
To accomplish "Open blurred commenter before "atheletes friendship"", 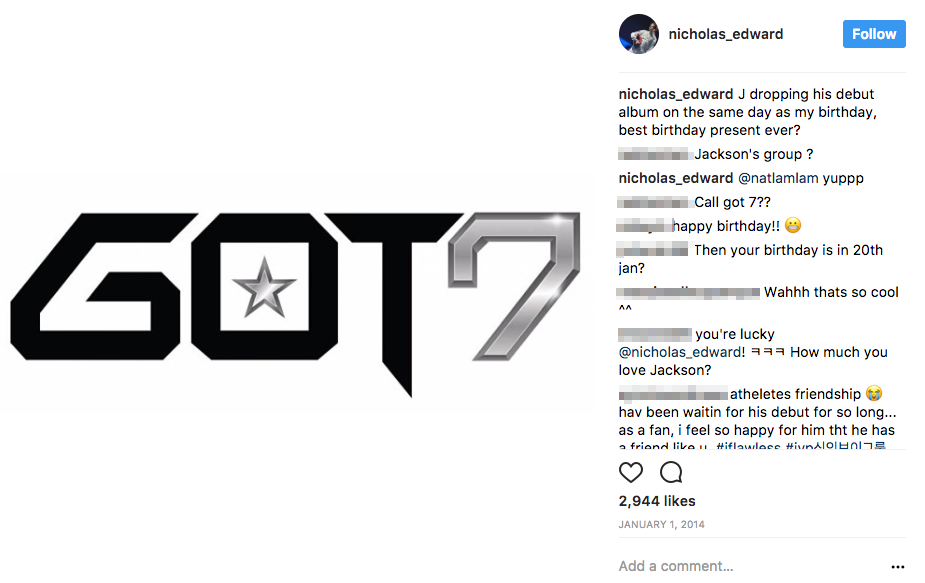I will pyautogui.click(x=673, y=394).
